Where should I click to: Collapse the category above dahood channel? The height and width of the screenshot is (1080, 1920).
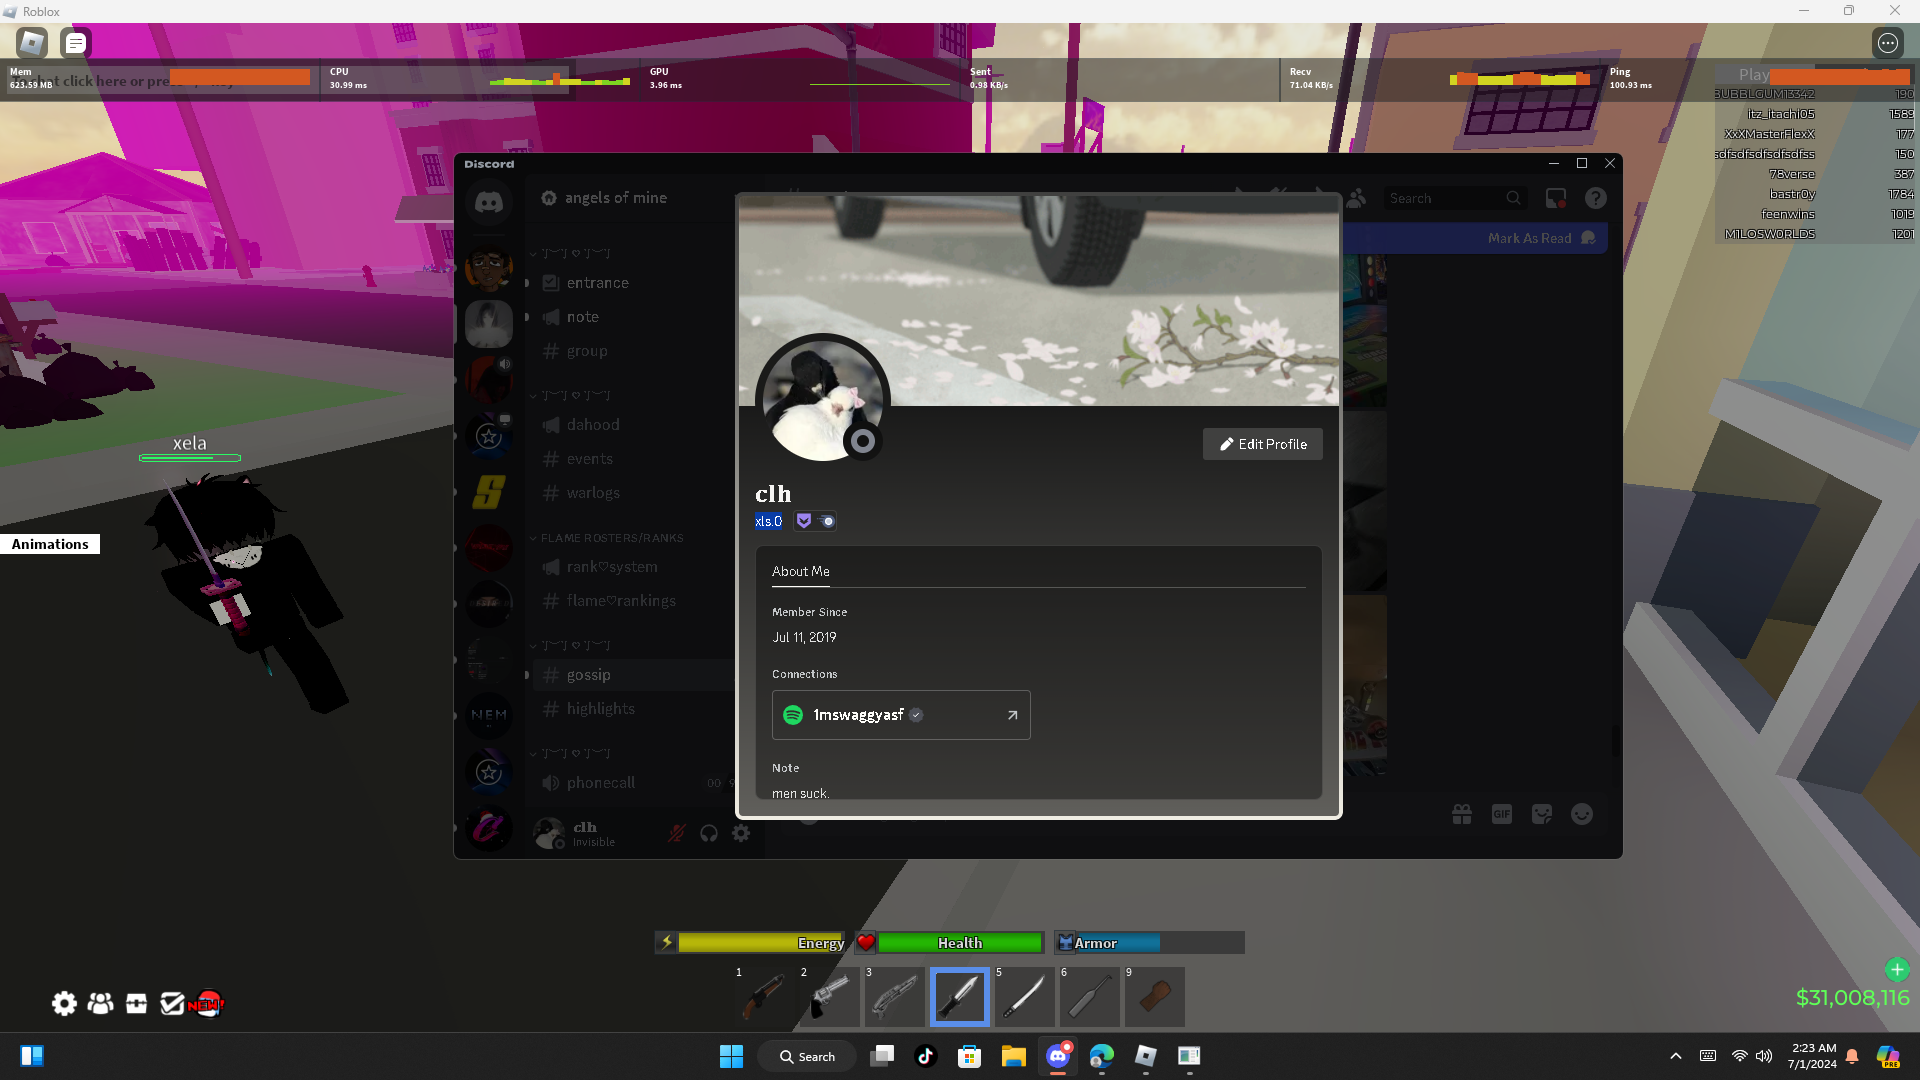tap(569, 395)
